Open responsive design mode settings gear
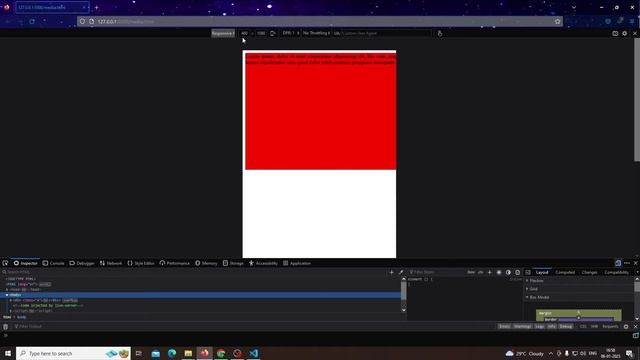640x360 pixels. [x=624, y=33]
